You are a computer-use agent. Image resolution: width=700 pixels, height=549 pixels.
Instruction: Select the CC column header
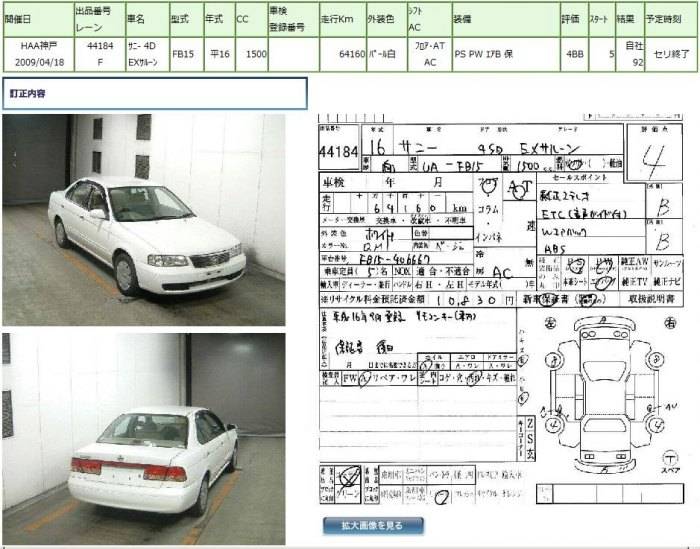pyautogui.click(x=251, y=19)
